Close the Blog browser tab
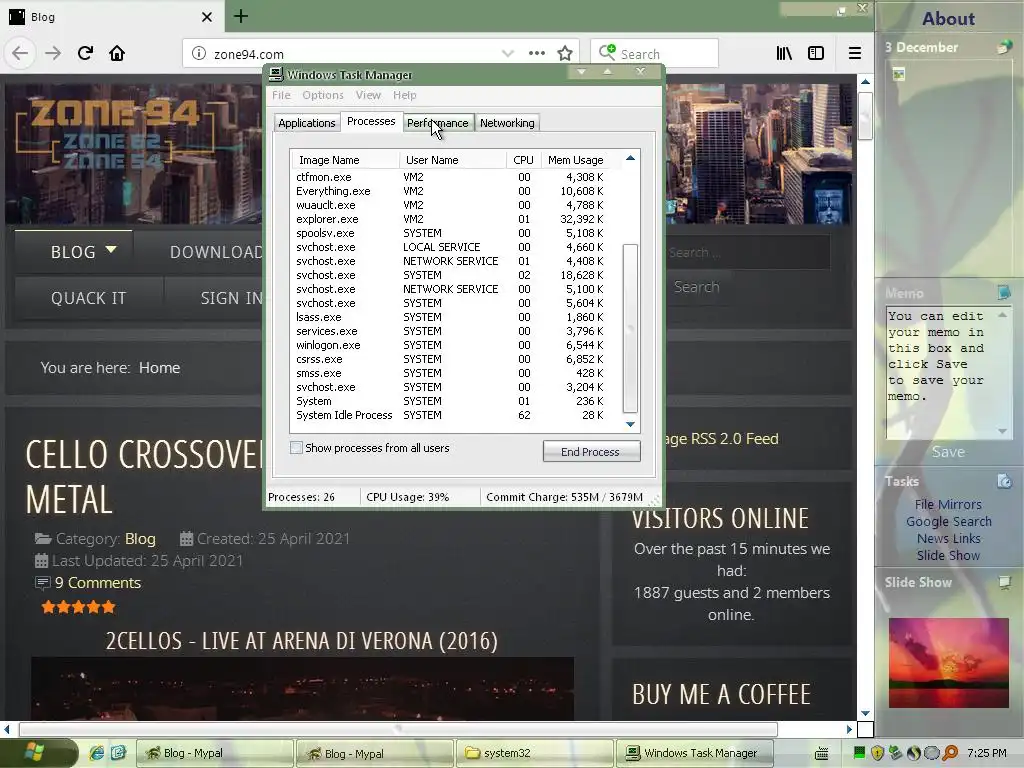The width and height of the screenshot is (1024, 768). 206,17
